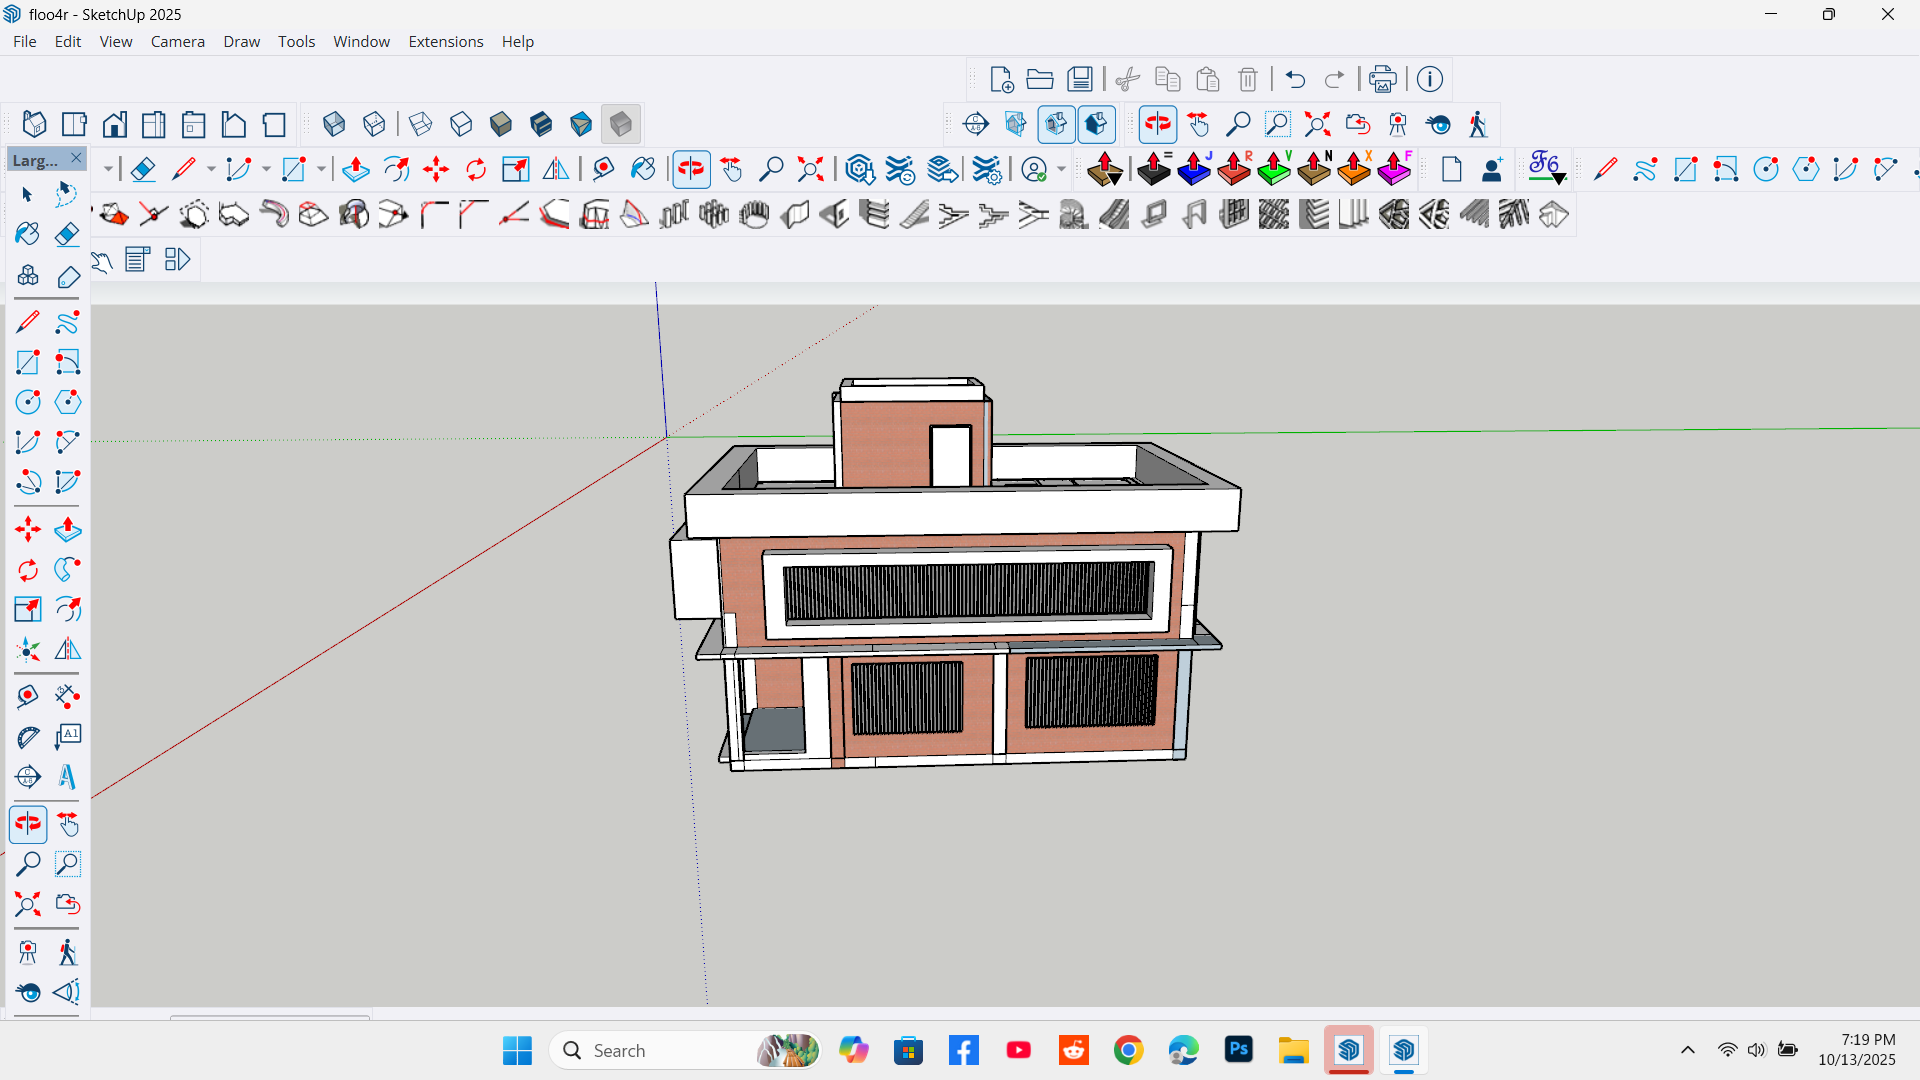1920x1080 pixels.
Task: Open the Camera menu
Action: (177, 41)
